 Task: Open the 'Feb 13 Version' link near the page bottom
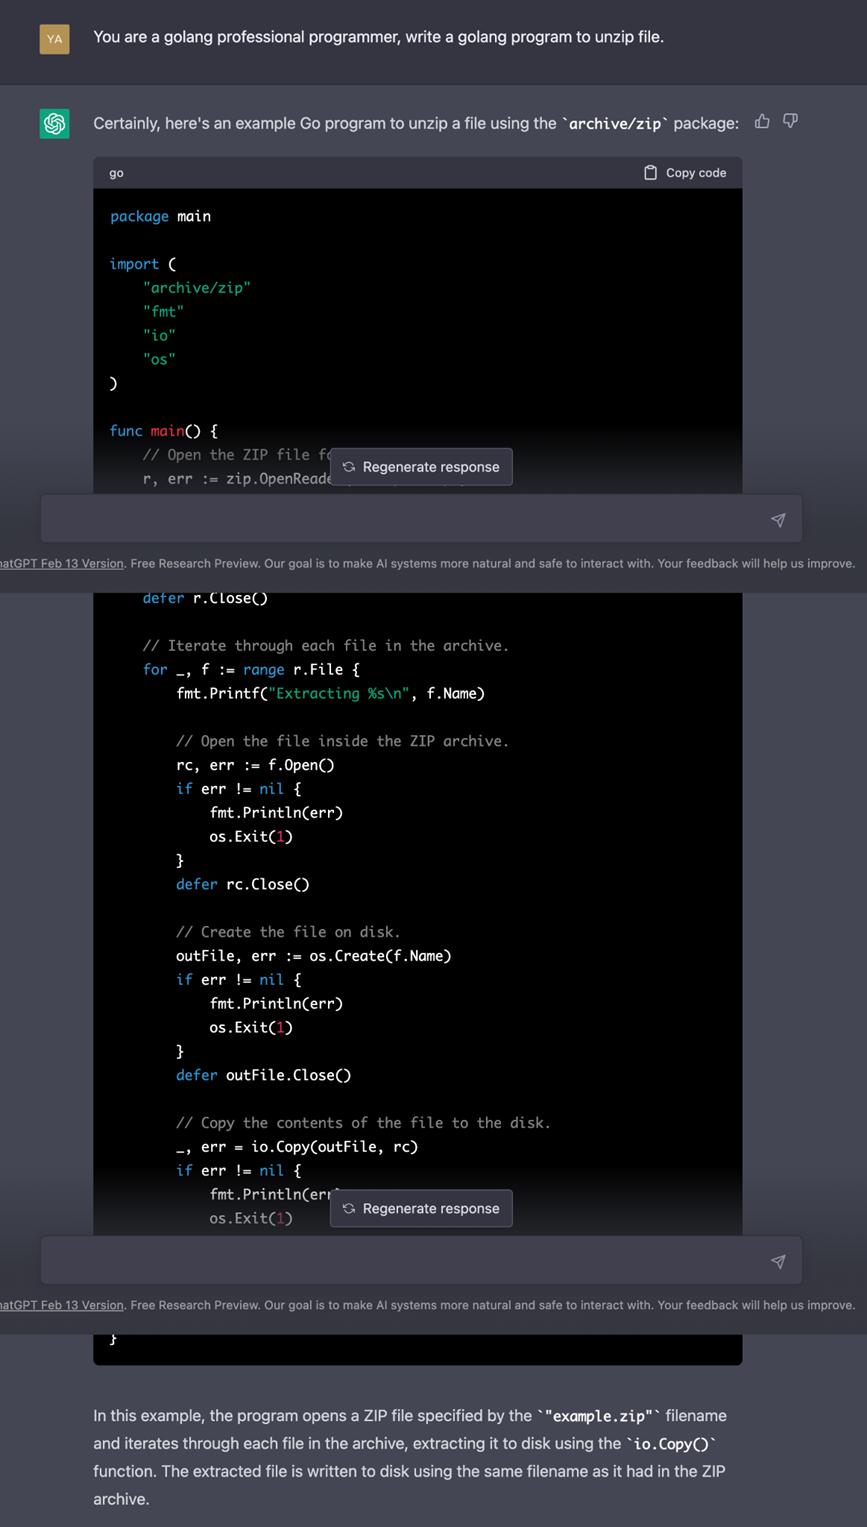(62, 1305)
